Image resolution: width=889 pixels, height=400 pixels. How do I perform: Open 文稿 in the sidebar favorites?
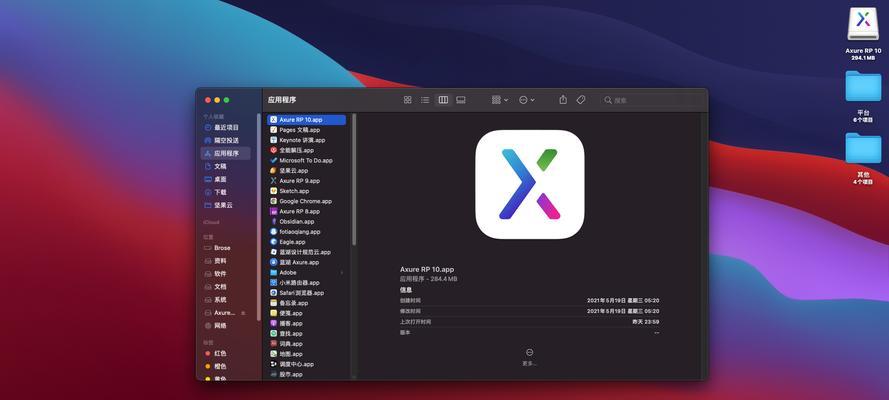(x=226, y=166)
